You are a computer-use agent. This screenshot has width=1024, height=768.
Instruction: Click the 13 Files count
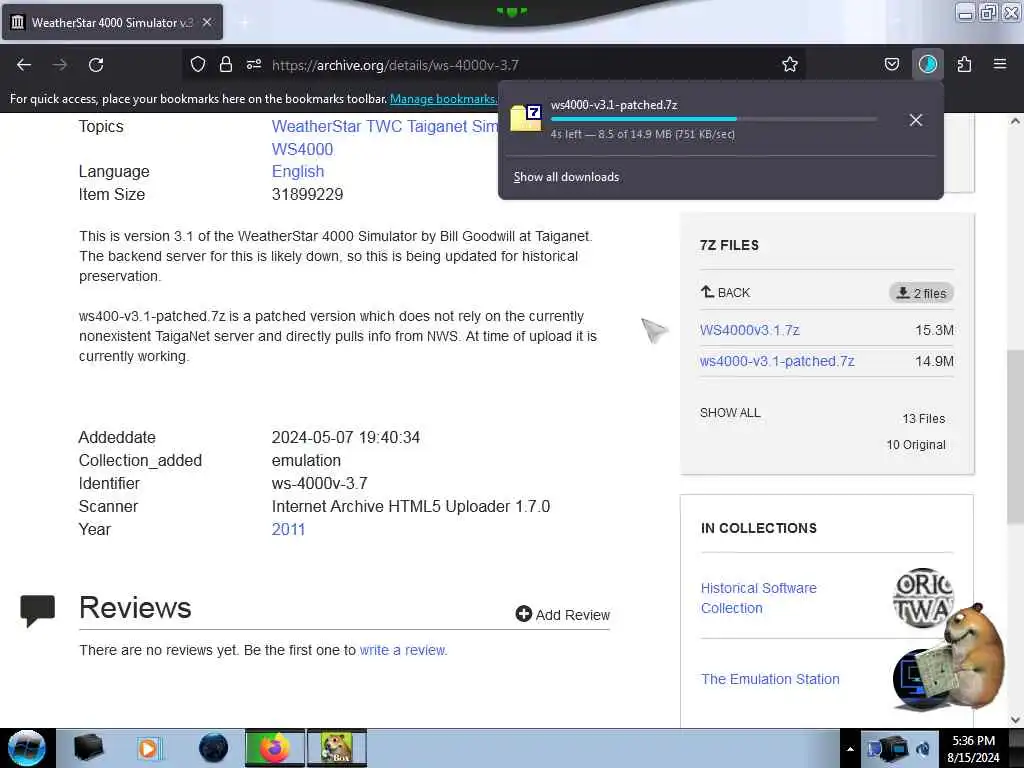coord(923,419)
